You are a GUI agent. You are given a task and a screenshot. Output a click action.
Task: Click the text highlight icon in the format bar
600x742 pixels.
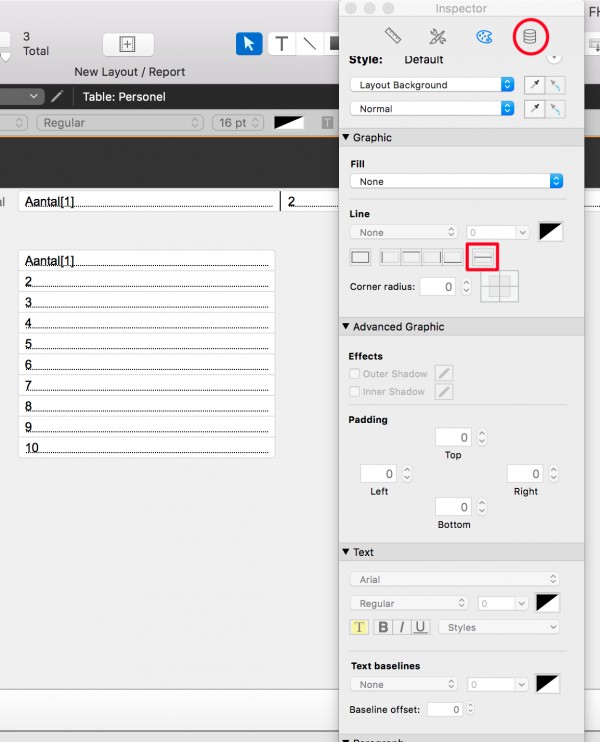click(327, 123)
